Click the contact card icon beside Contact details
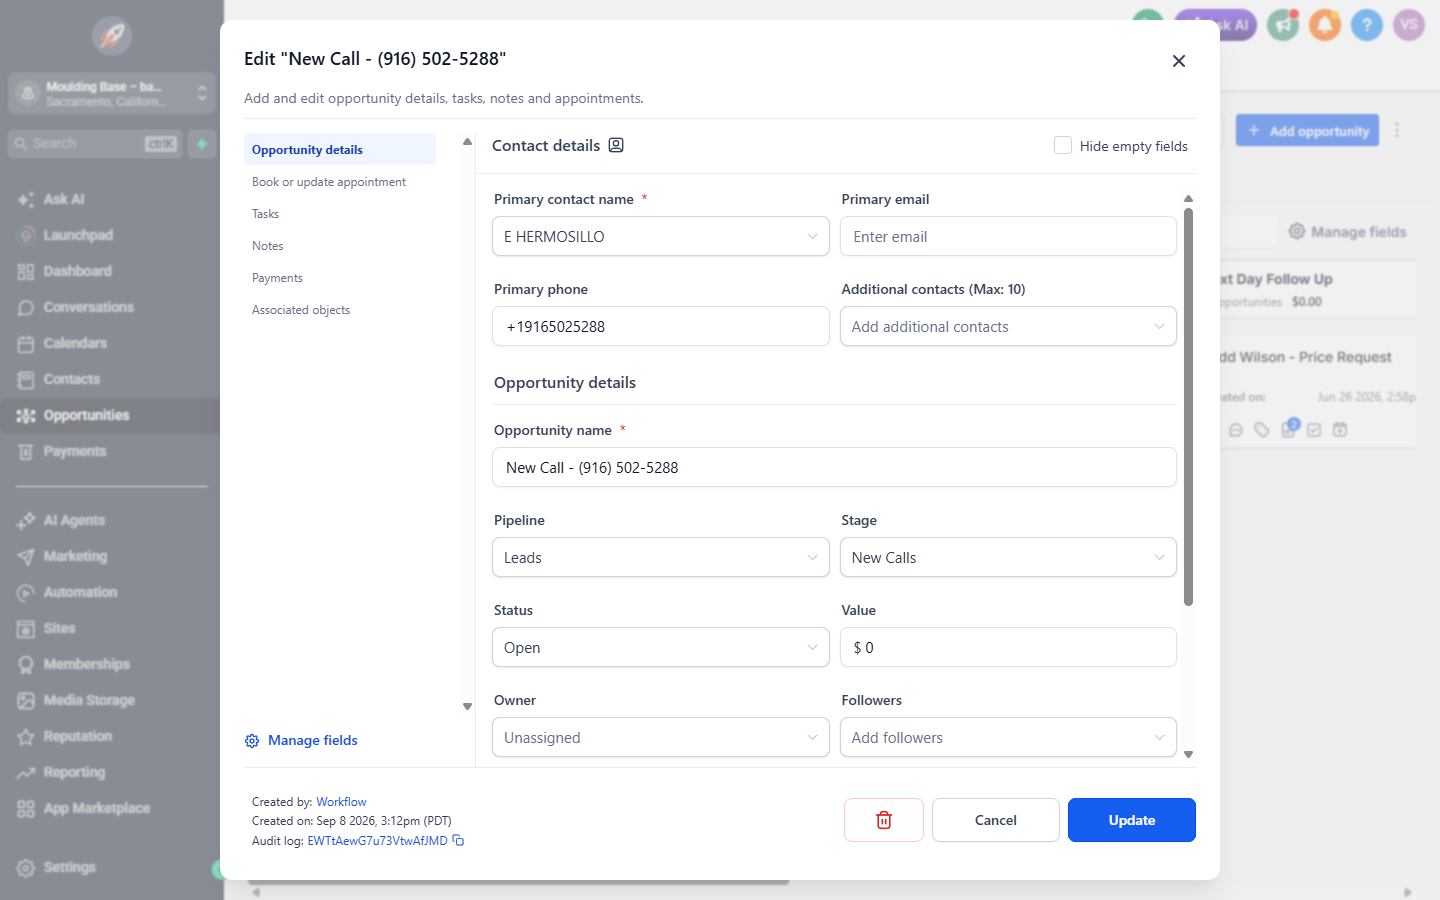Viewport: 1440px width, 900px height. click(x=616, y=145)
